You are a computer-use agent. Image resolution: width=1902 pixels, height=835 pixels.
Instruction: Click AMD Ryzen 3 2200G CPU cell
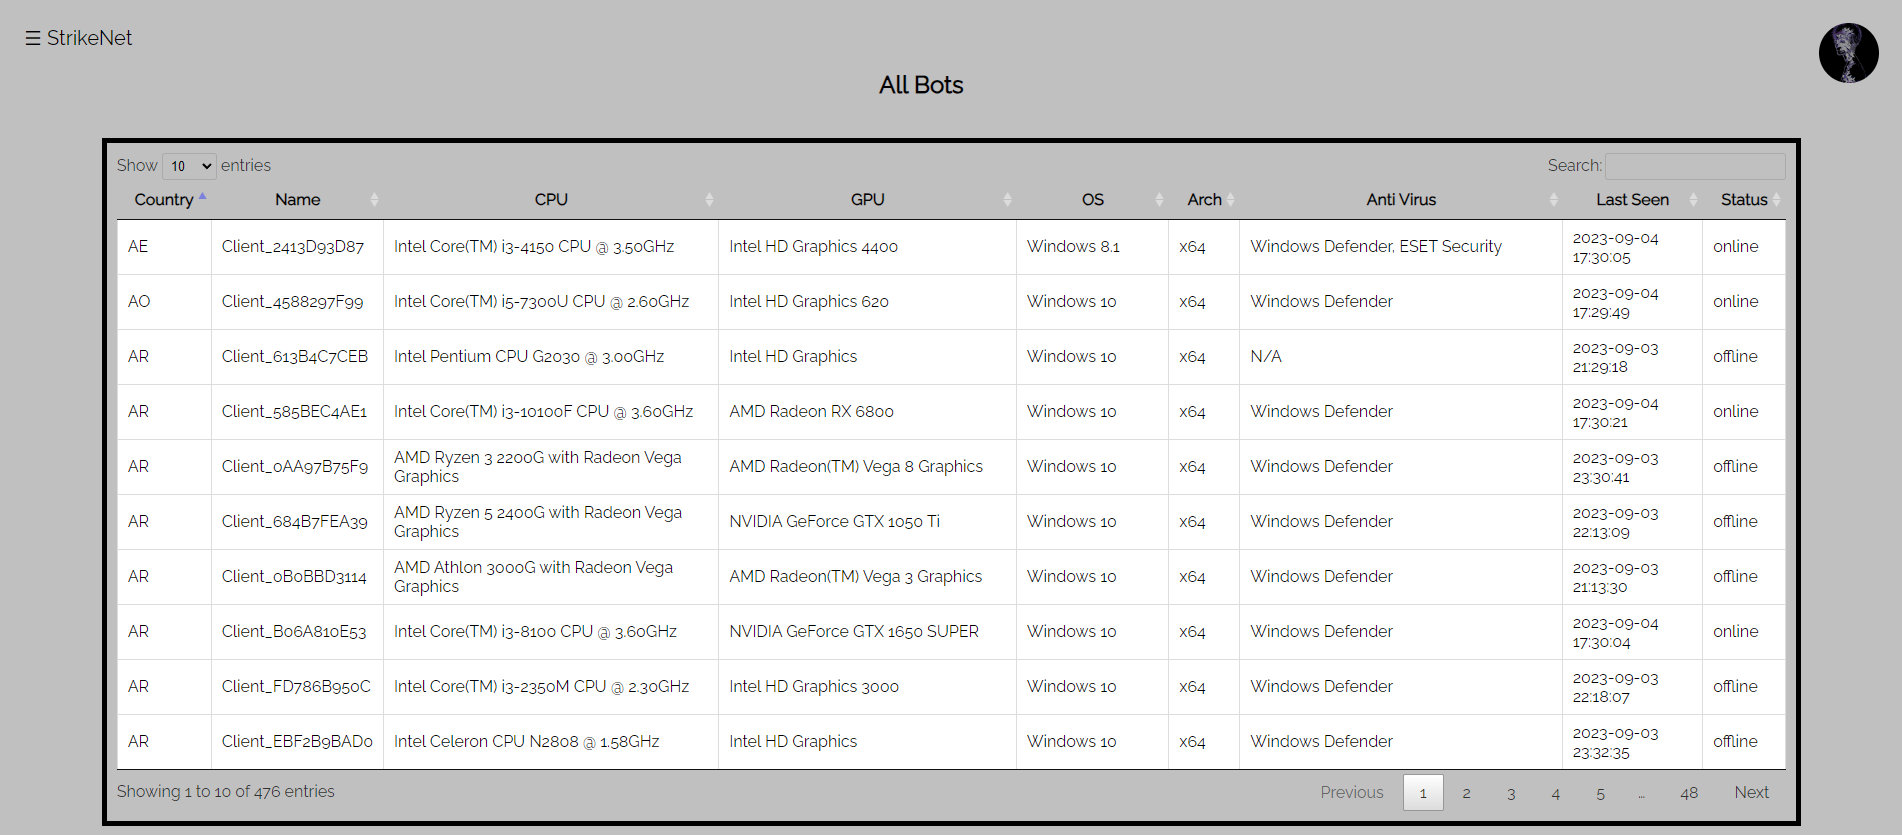551,467
